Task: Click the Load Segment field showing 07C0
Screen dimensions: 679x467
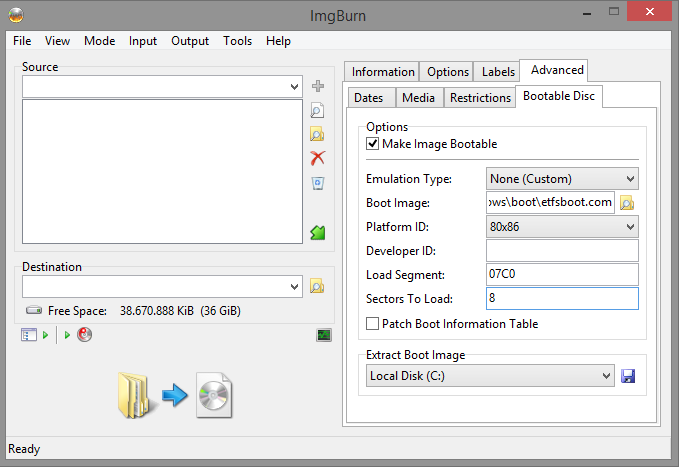Action: pyautogui.click(x=562, y=274)
